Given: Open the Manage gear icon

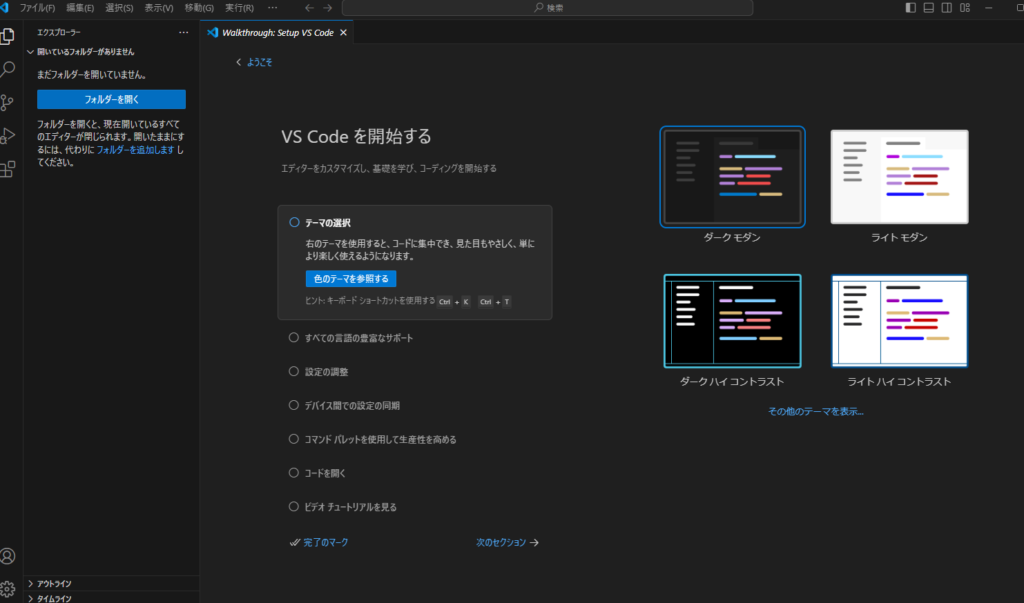Looking at the screenshot, I should pos(8,588).
